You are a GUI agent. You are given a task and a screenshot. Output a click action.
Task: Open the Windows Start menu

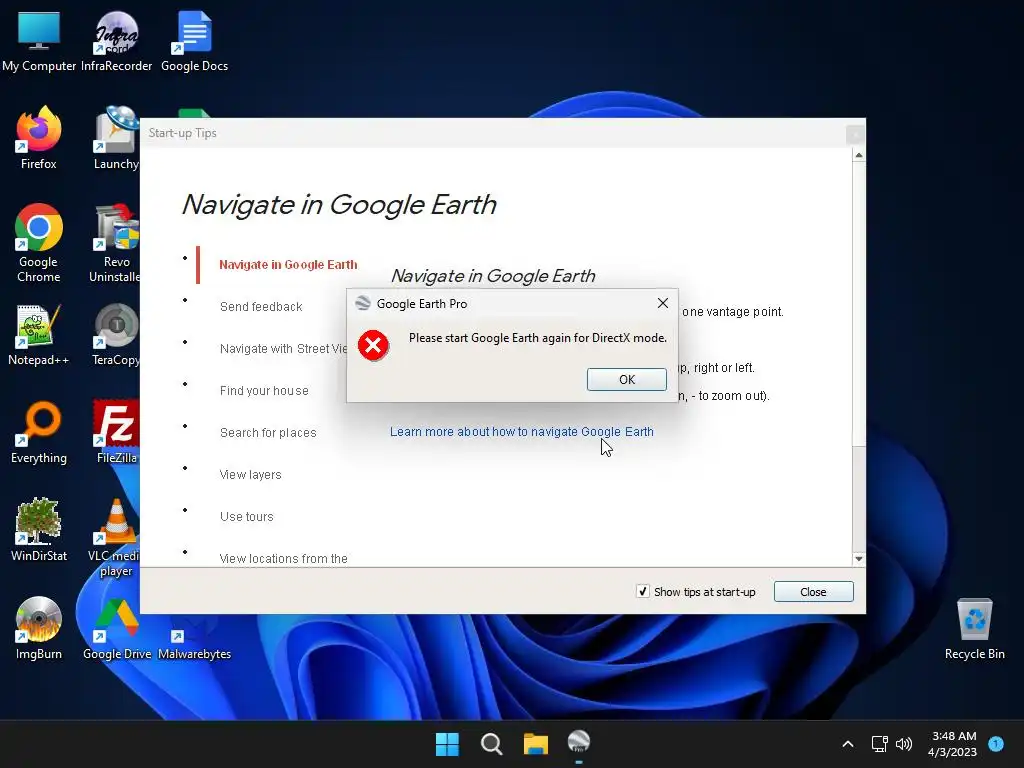point(447,744)
